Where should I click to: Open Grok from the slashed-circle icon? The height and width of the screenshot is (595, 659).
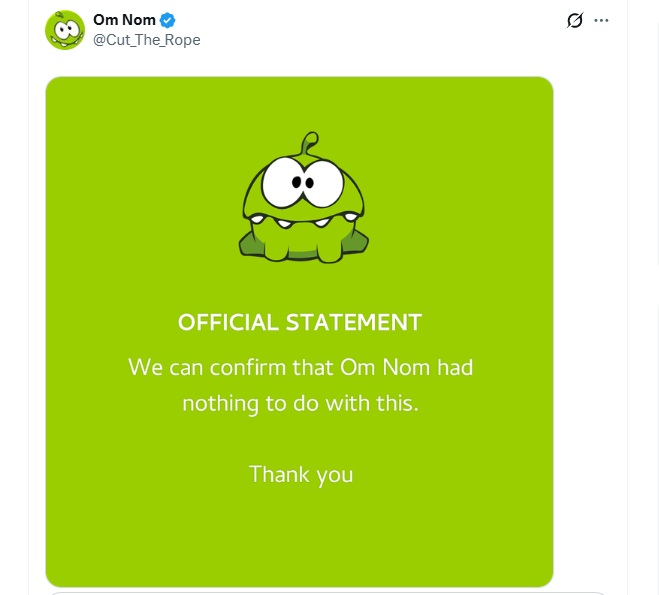(575, 20)
